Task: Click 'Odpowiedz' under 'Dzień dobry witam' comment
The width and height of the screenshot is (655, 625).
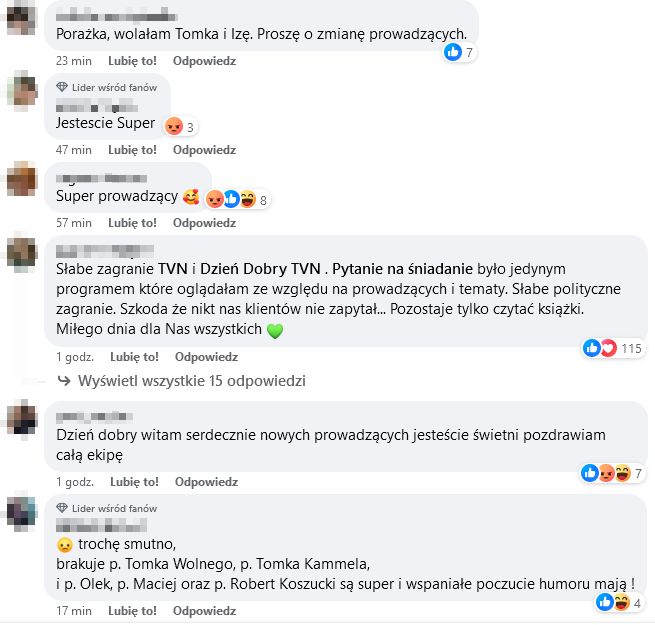Action: coord(204,480)
